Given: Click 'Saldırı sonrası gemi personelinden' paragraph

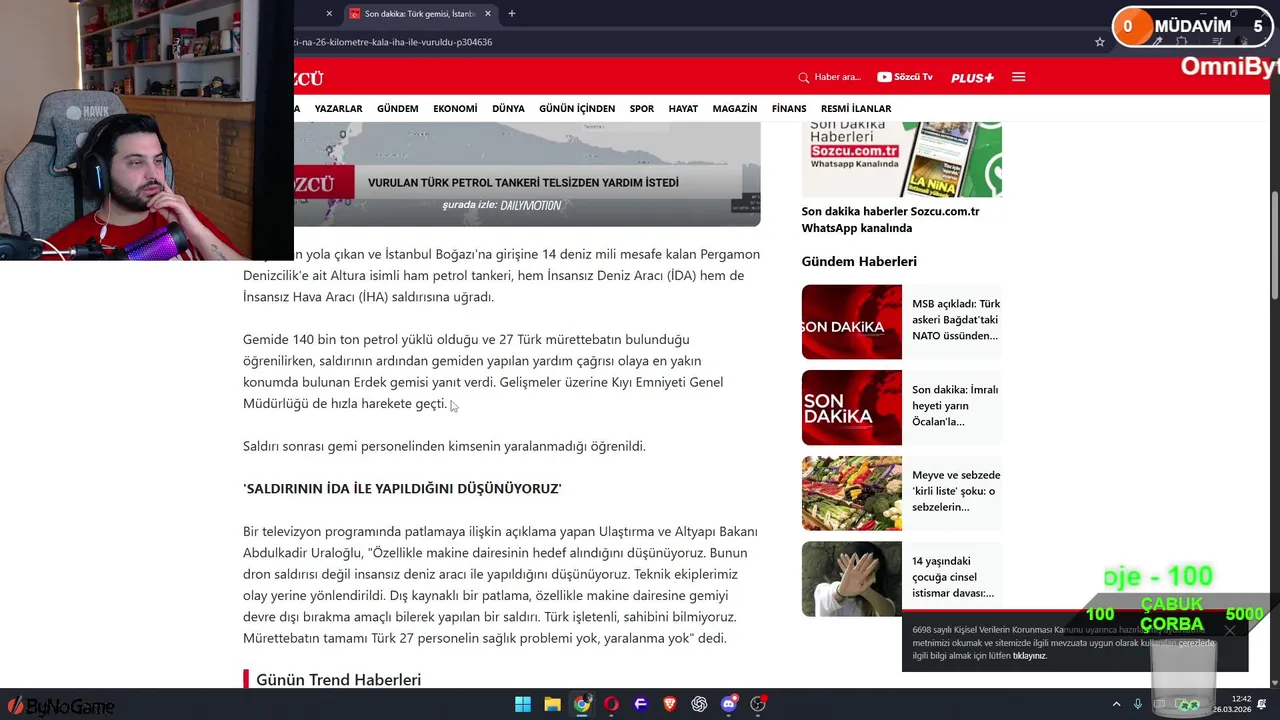Looking at the screenshot, I should pos(444,446).
